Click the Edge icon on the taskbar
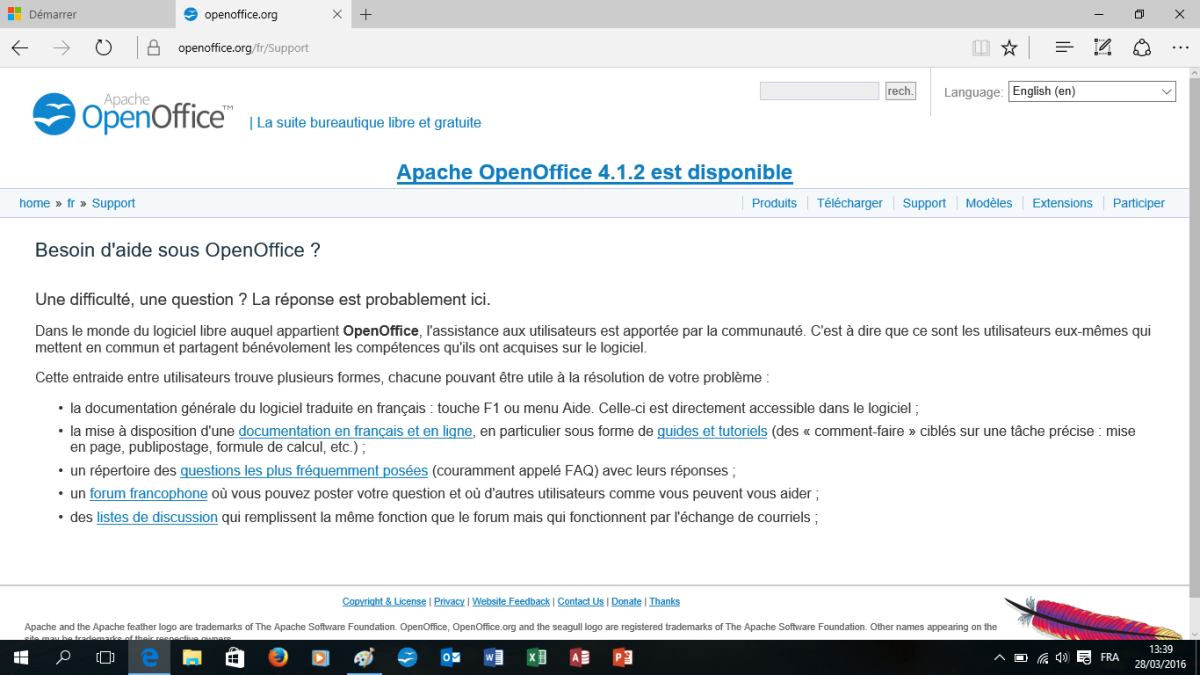The width and height of the screenshot is (1200, 675). click(x=149, y=657)
